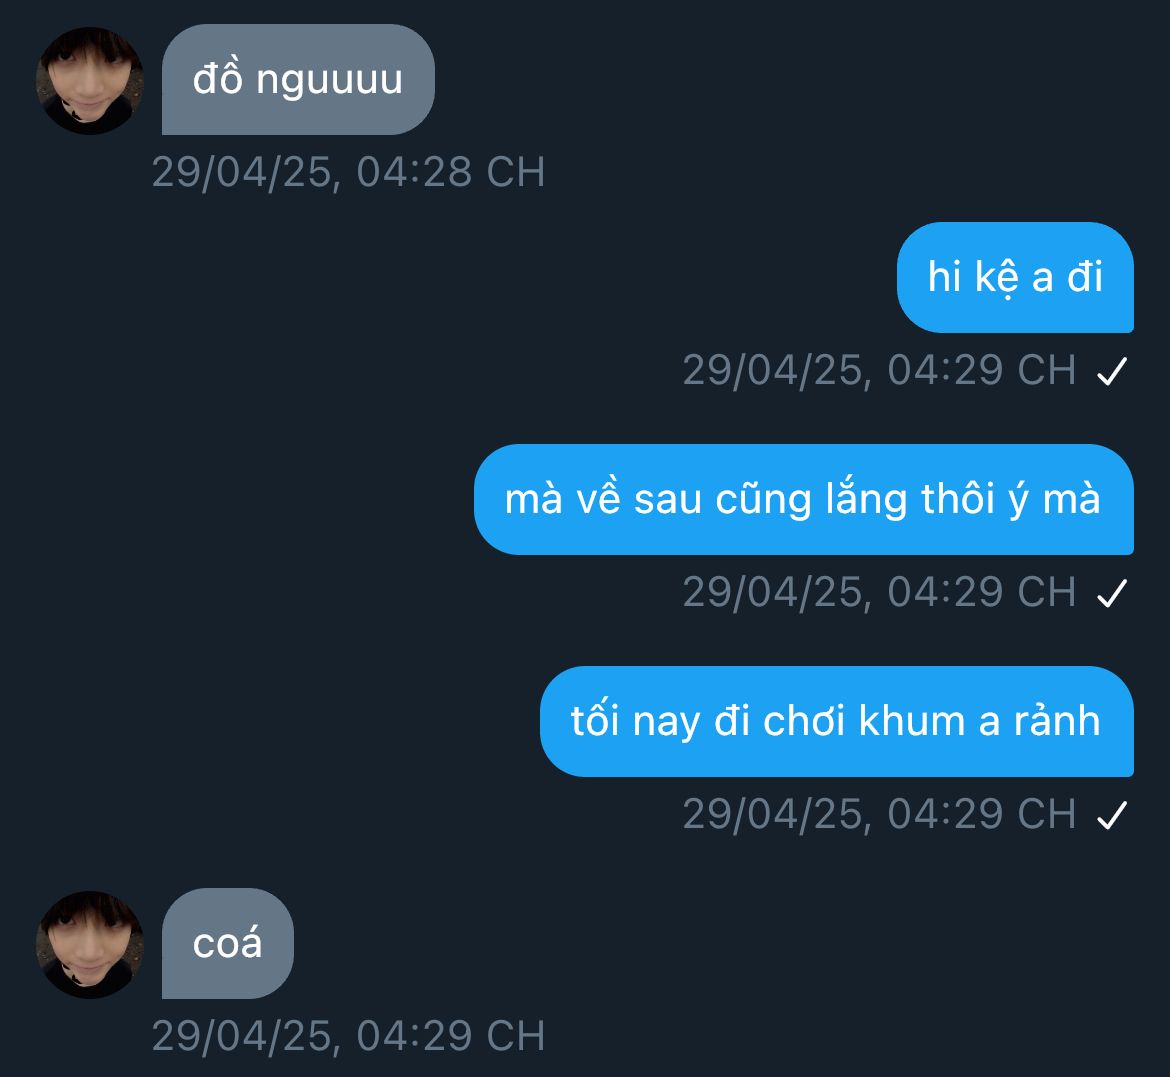This screenshot has height=1077, width=1170.
Task: Click the word "nguuuu" in first message
Action: click(x=329, y=81)
